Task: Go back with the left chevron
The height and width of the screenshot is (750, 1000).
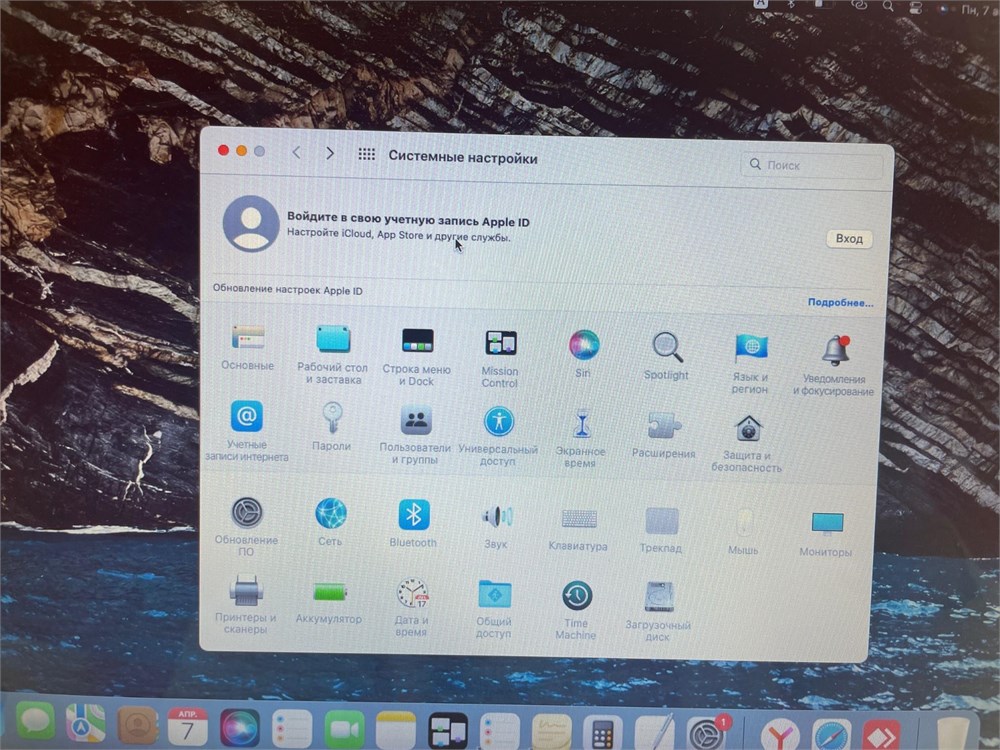Action: 297,152
